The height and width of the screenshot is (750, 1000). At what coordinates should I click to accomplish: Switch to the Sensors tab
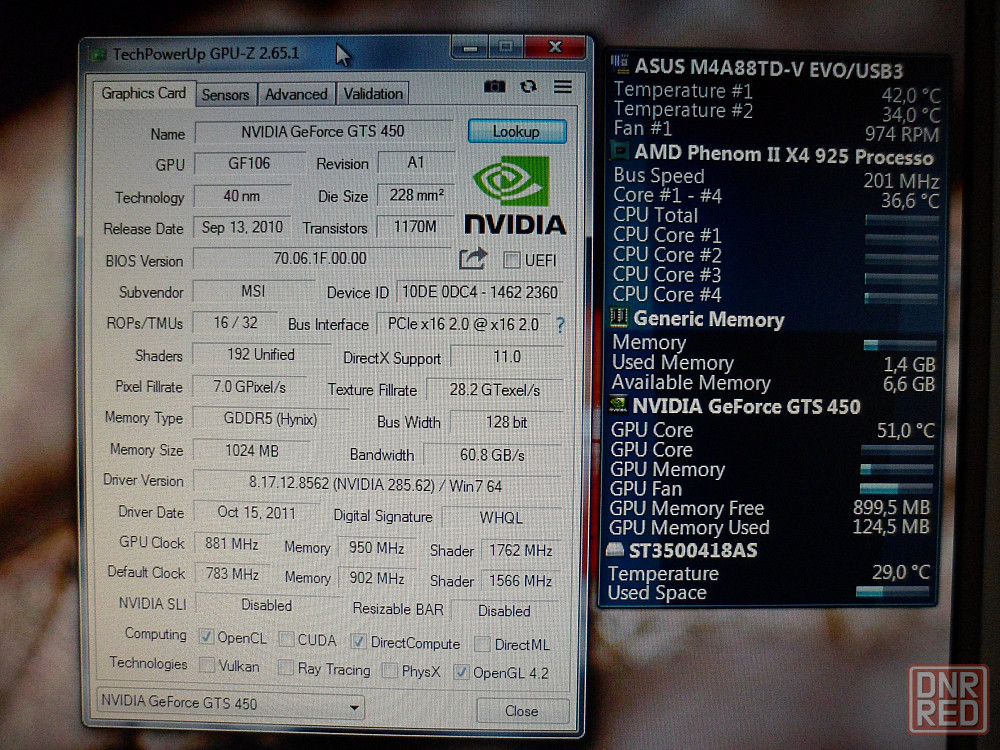225,95
